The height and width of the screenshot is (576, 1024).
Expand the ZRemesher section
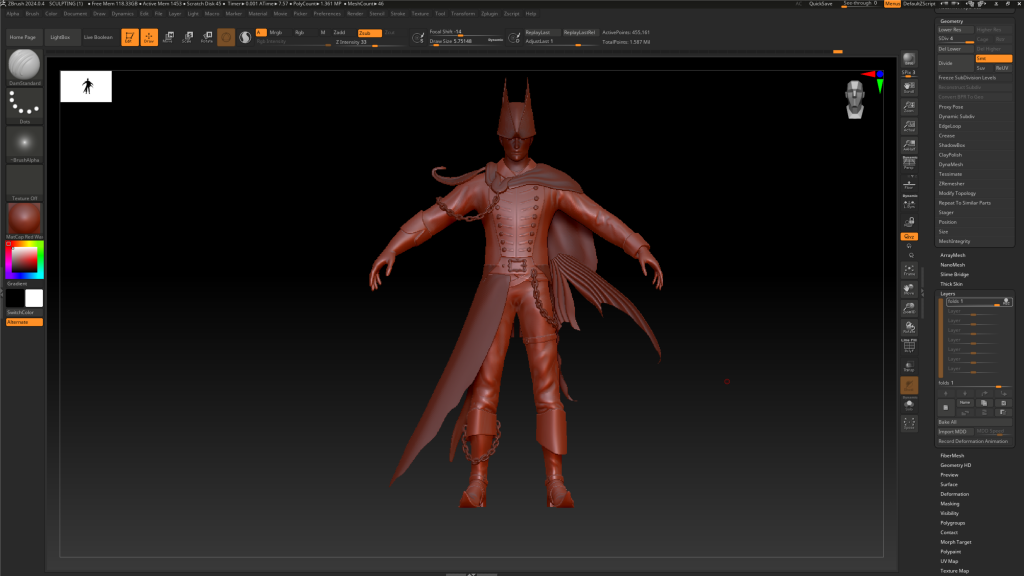tap(950, 184)
